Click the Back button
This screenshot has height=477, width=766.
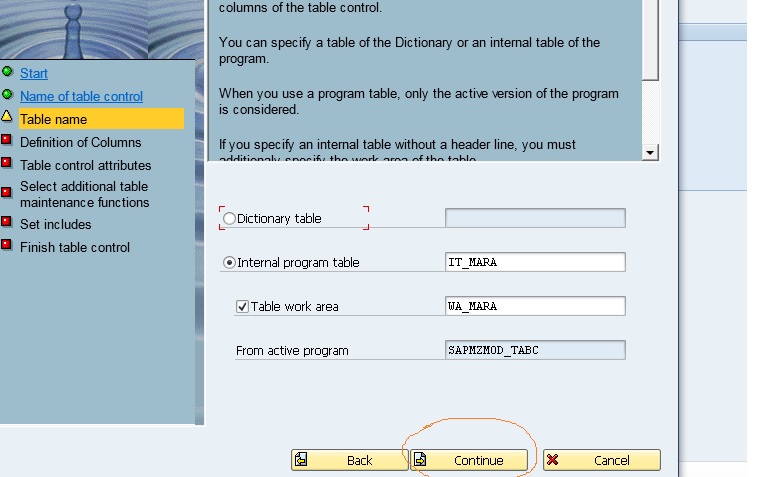[349, 460]
